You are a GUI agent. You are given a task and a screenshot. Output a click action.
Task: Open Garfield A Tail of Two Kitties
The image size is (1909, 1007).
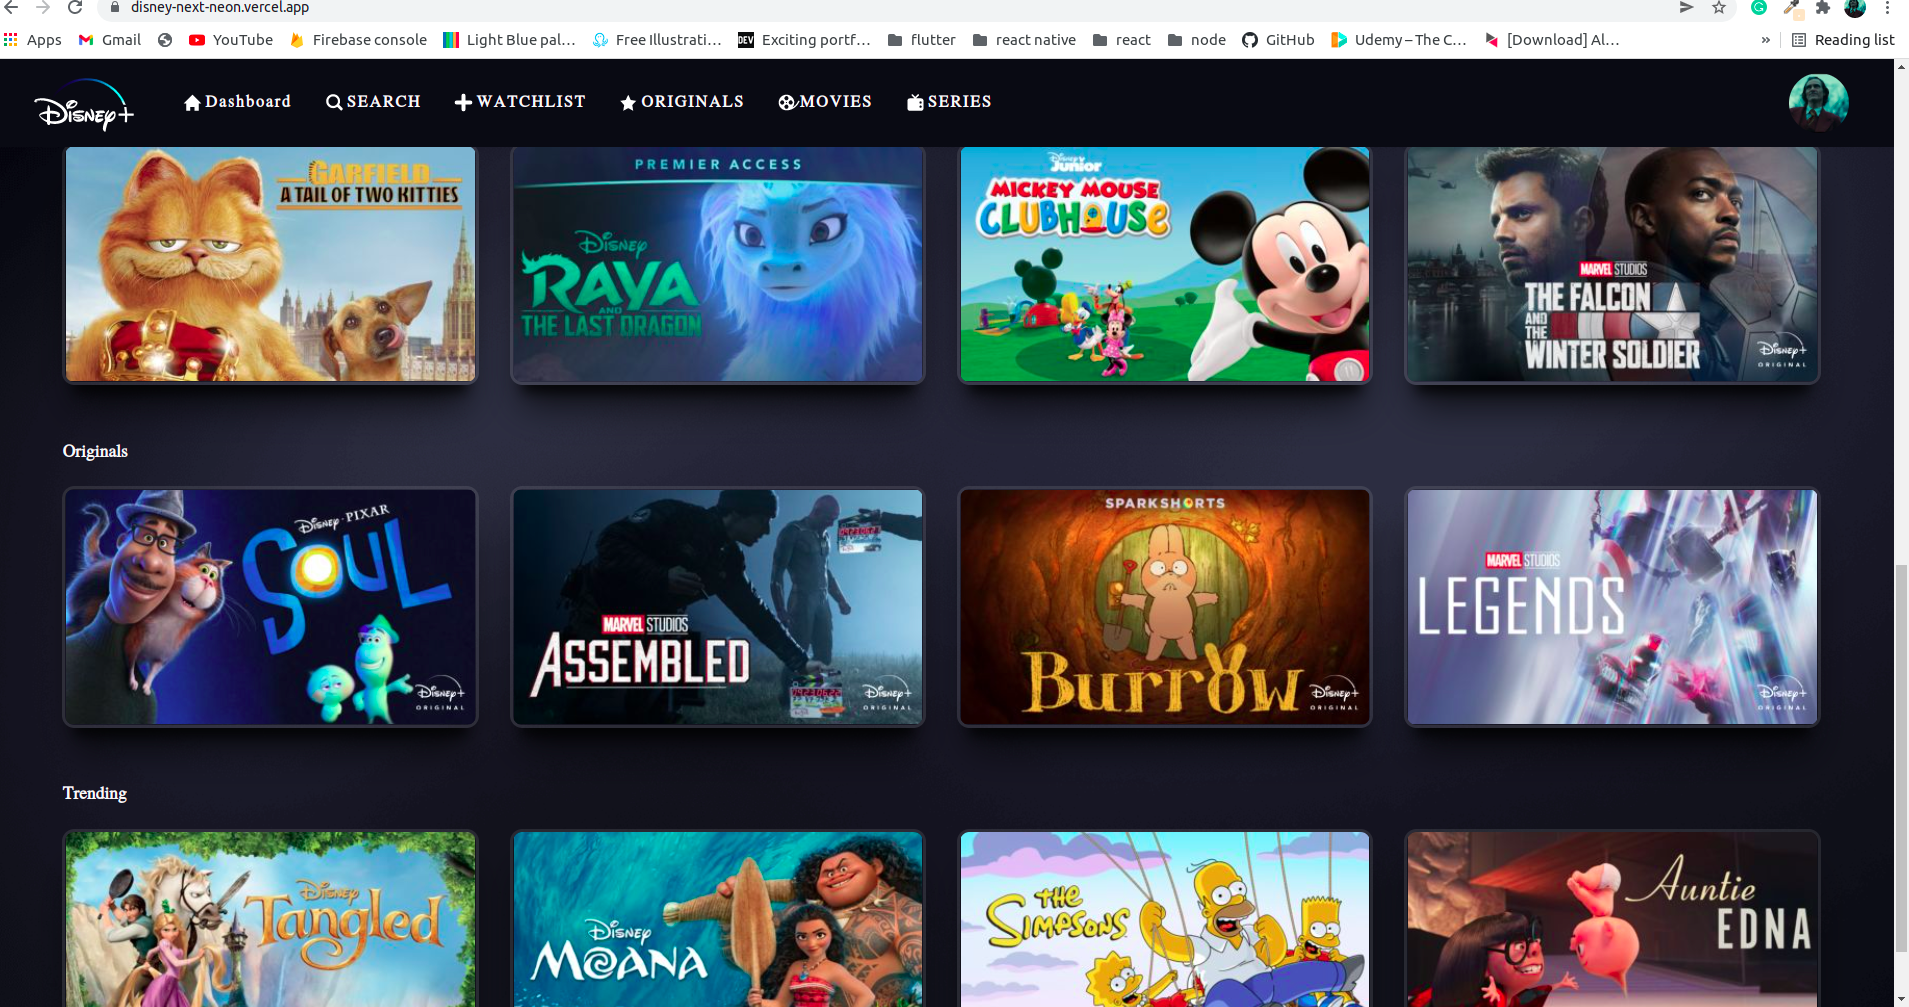[270, 264]
